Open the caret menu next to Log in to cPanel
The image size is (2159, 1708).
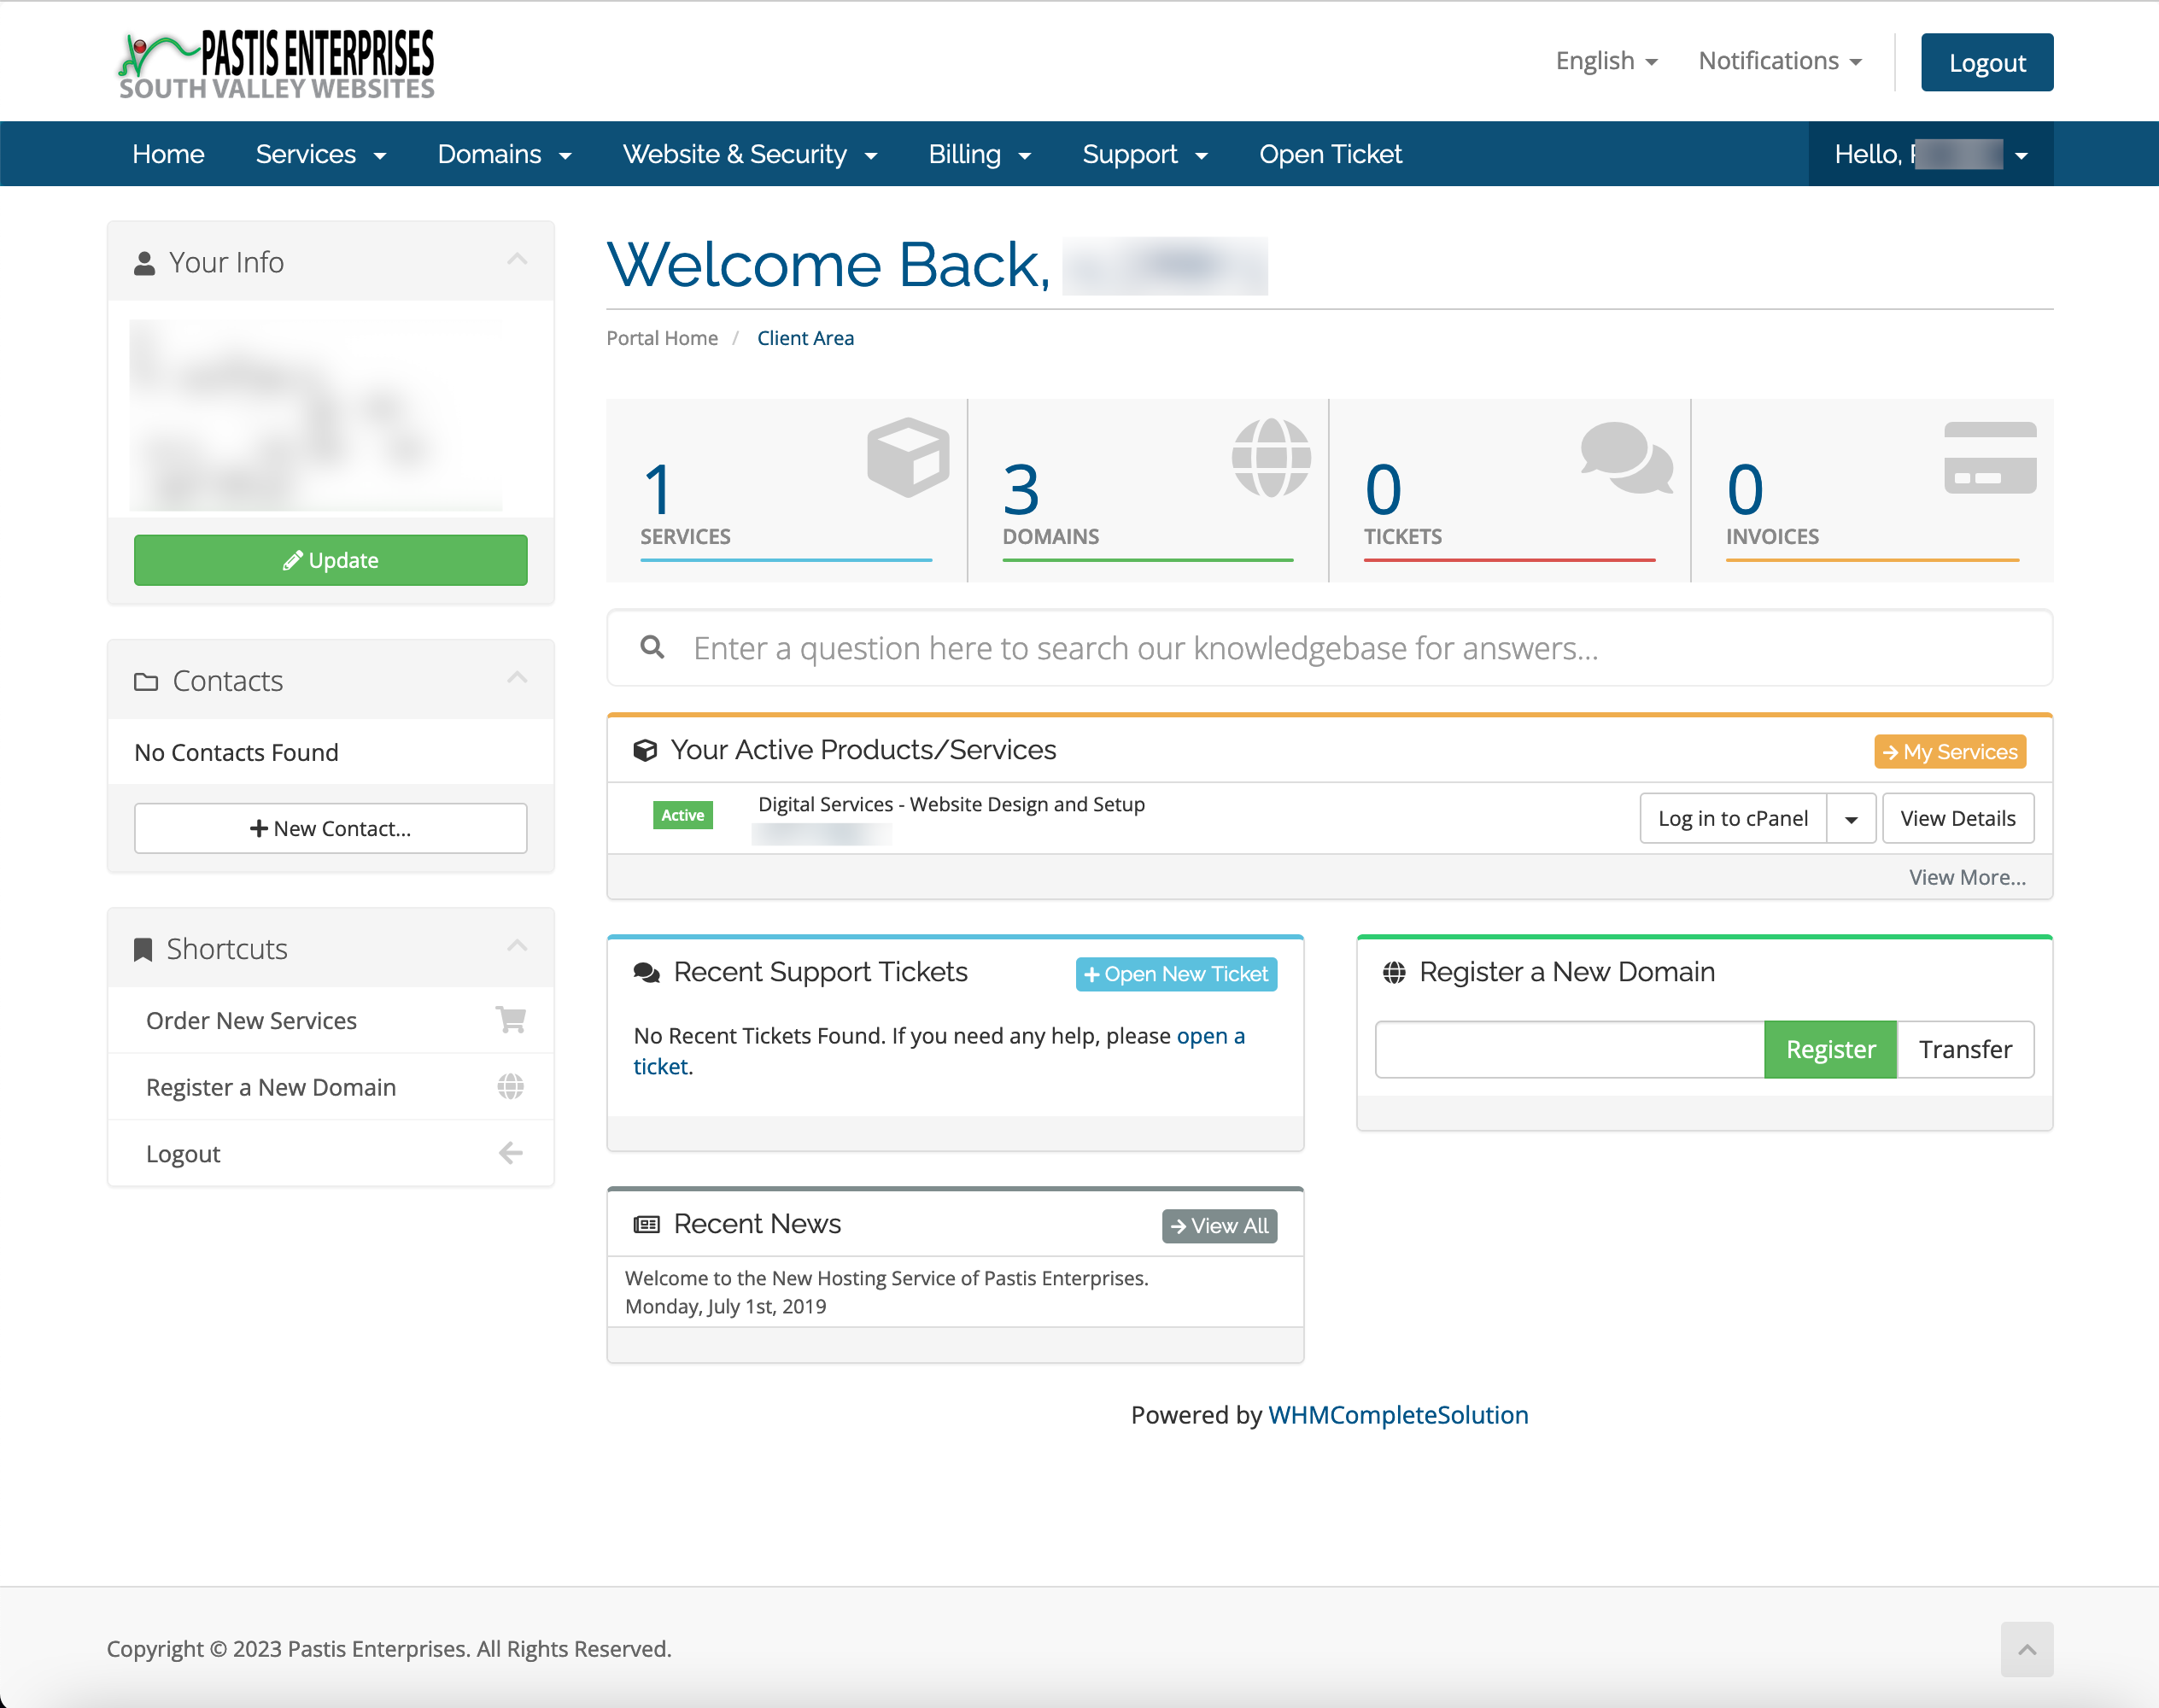click(x=1851, y=818)
